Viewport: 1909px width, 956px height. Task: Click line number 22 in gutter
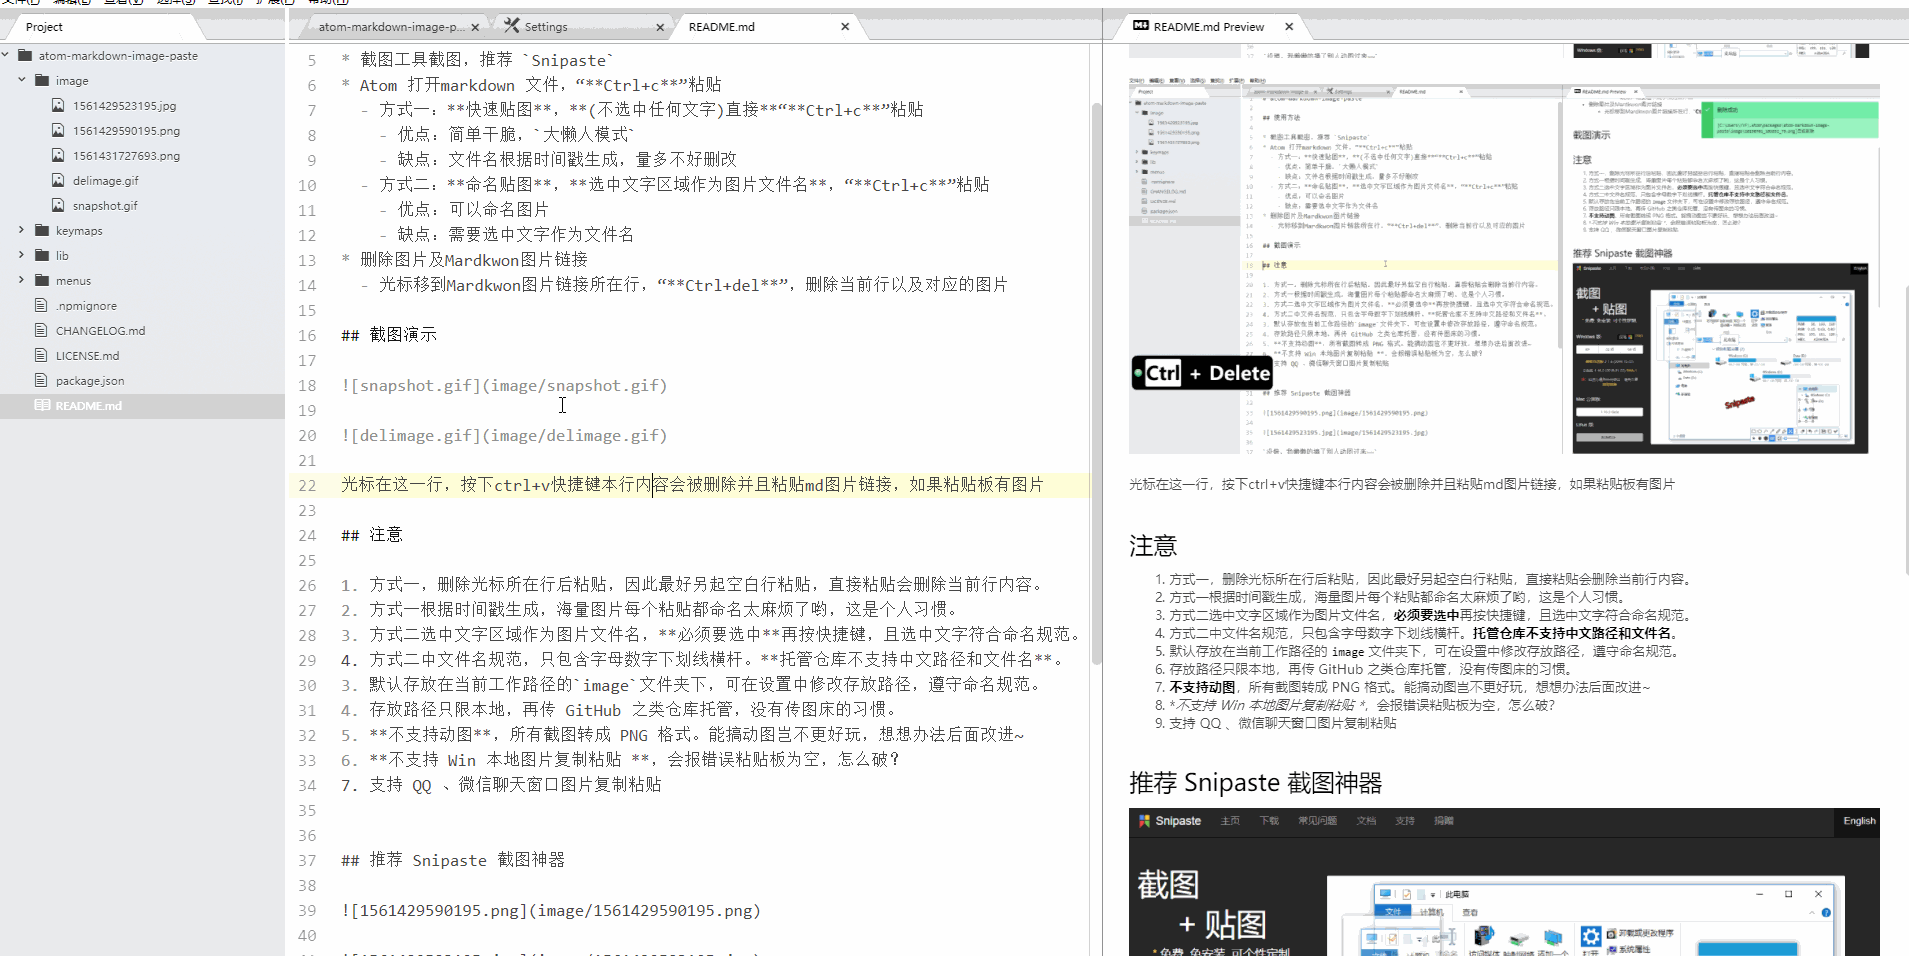(x=307, y=485)
